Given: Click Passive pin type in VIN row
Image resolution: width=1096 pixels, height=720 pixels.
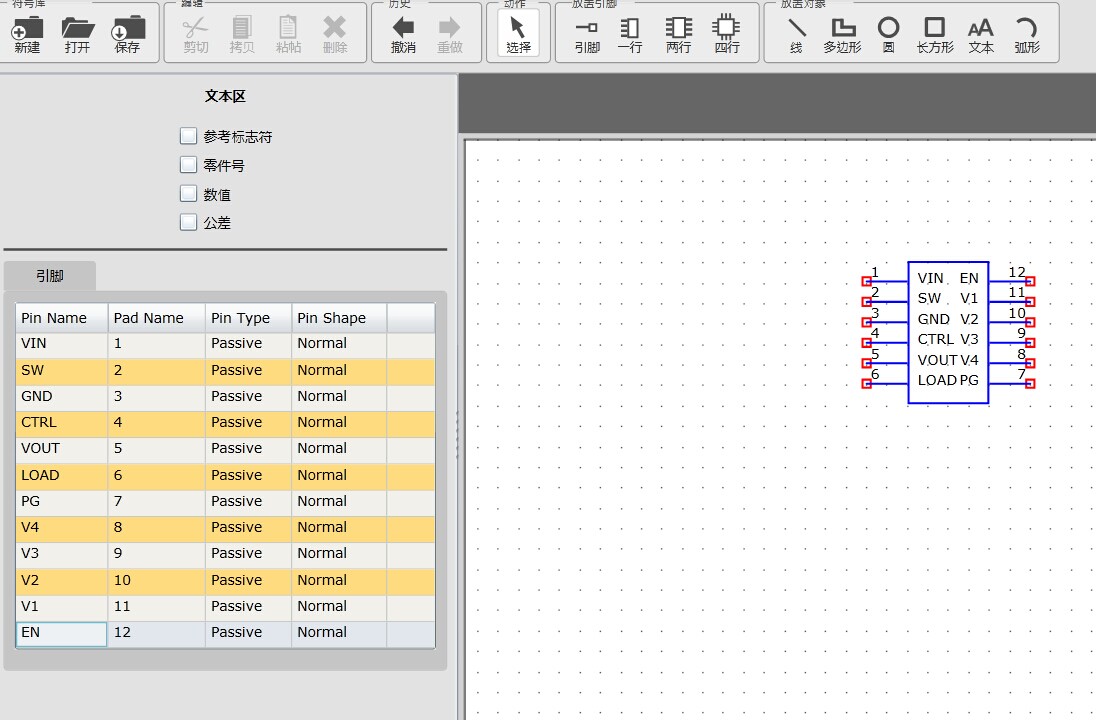Looking at the screenshot, I should (248, 344).
